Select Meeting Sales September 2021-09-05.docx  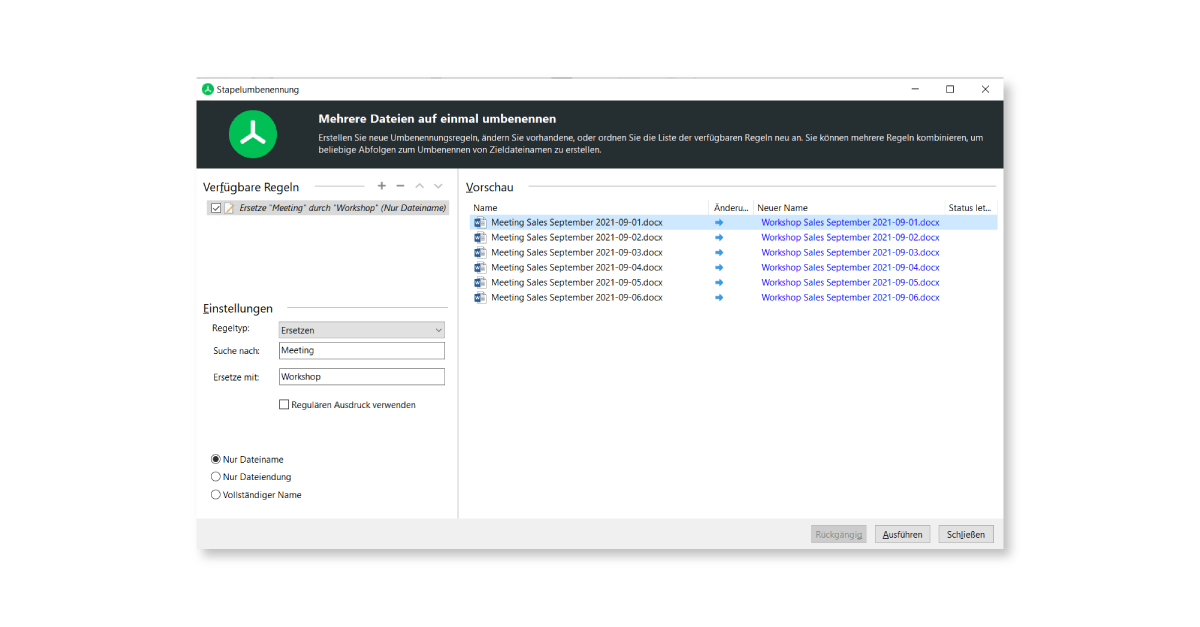point(576,283)
